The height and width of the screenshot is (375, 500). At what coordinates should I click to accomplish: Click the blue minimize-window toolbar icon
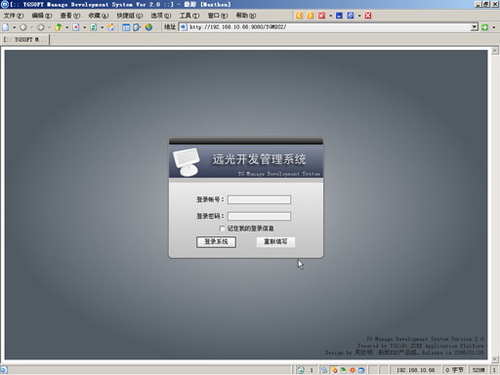[339, 16]
